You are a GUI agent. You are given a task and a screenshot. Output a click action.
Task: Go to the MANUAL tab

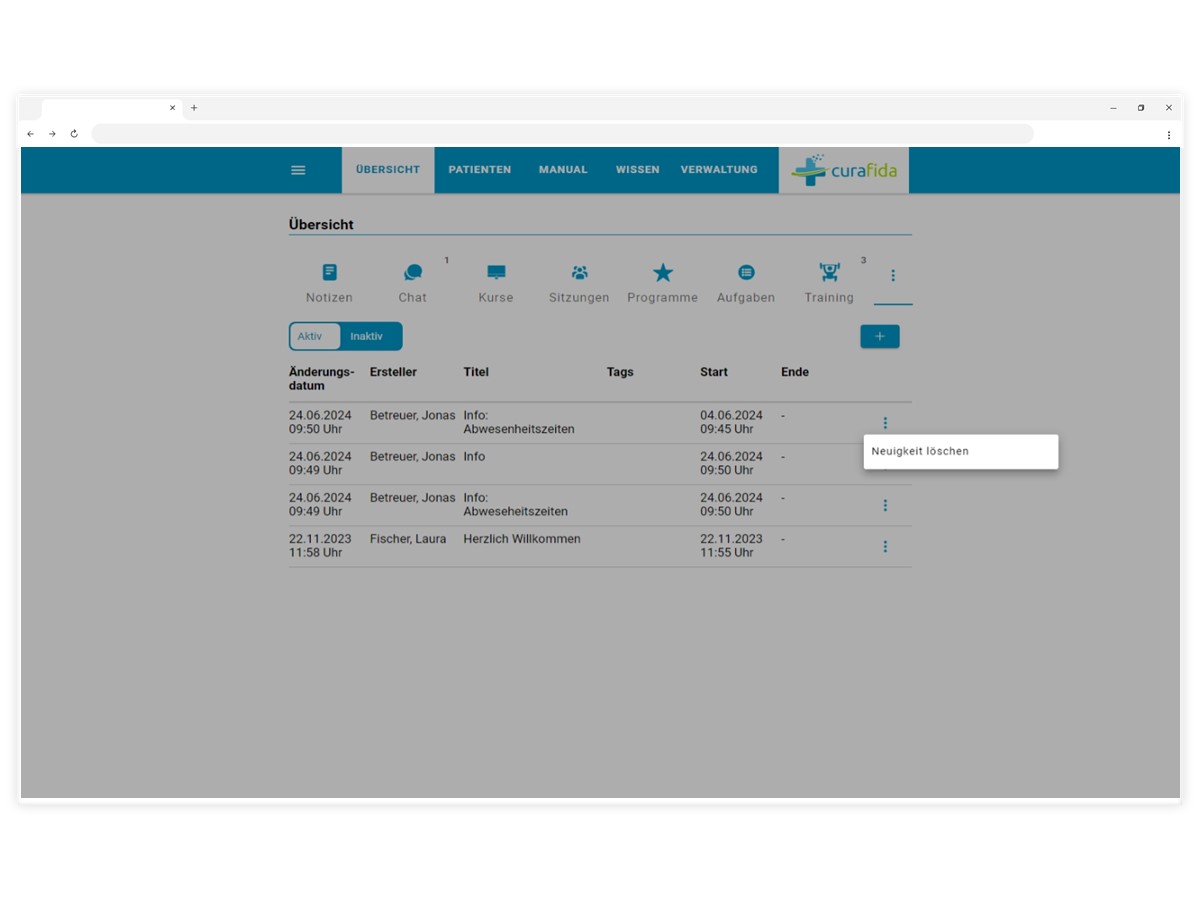pyautogui.click(x=563, y=170)
